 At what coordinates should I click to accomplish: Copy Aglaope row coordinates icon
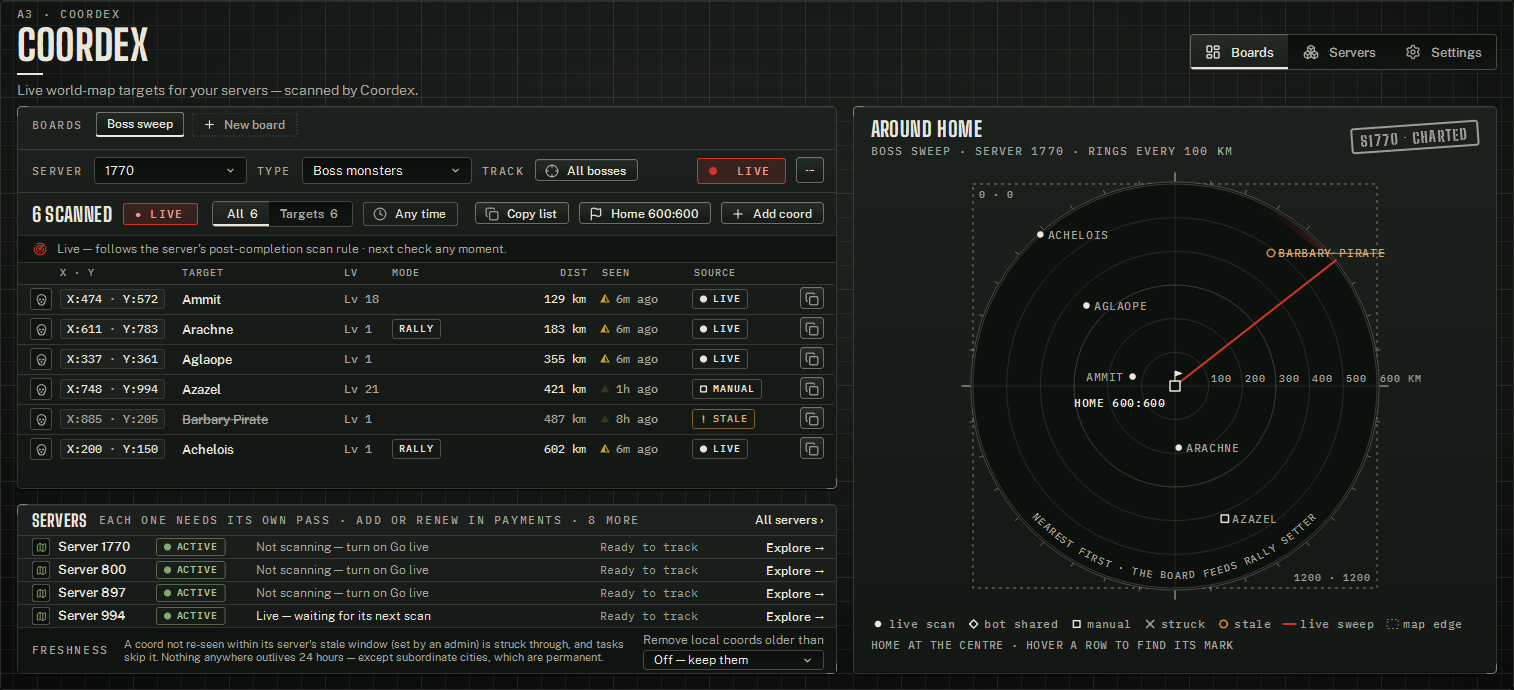(812, 359)
